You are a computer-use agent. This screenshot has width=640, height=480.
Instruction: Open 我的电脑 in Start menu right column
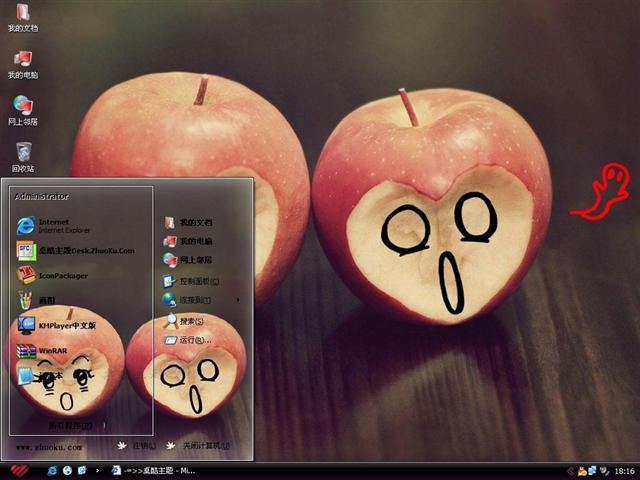188,241
